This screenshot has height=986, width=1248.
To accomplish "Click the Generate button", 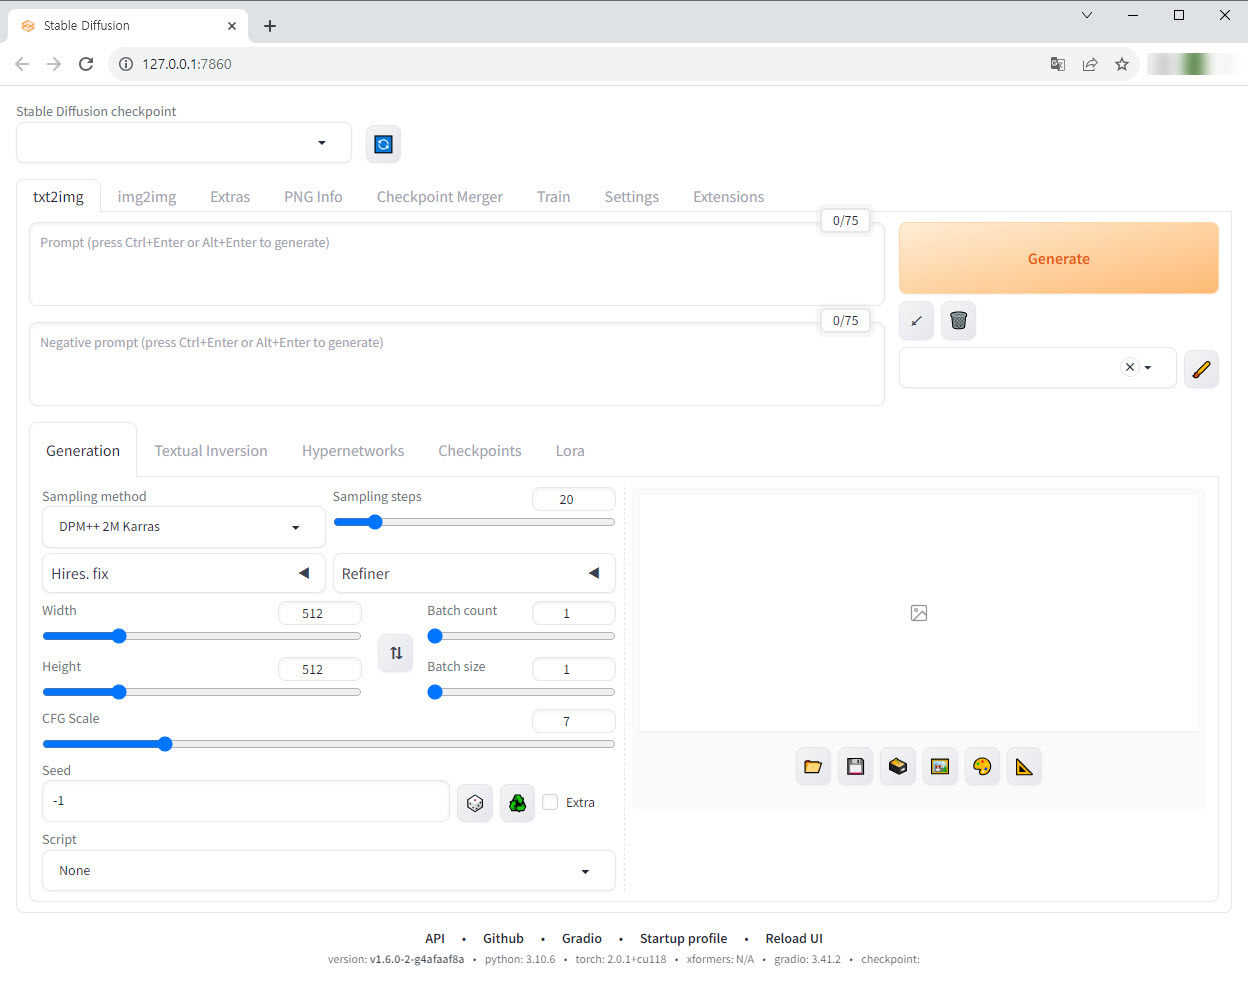I will [x=1059, y=258].
